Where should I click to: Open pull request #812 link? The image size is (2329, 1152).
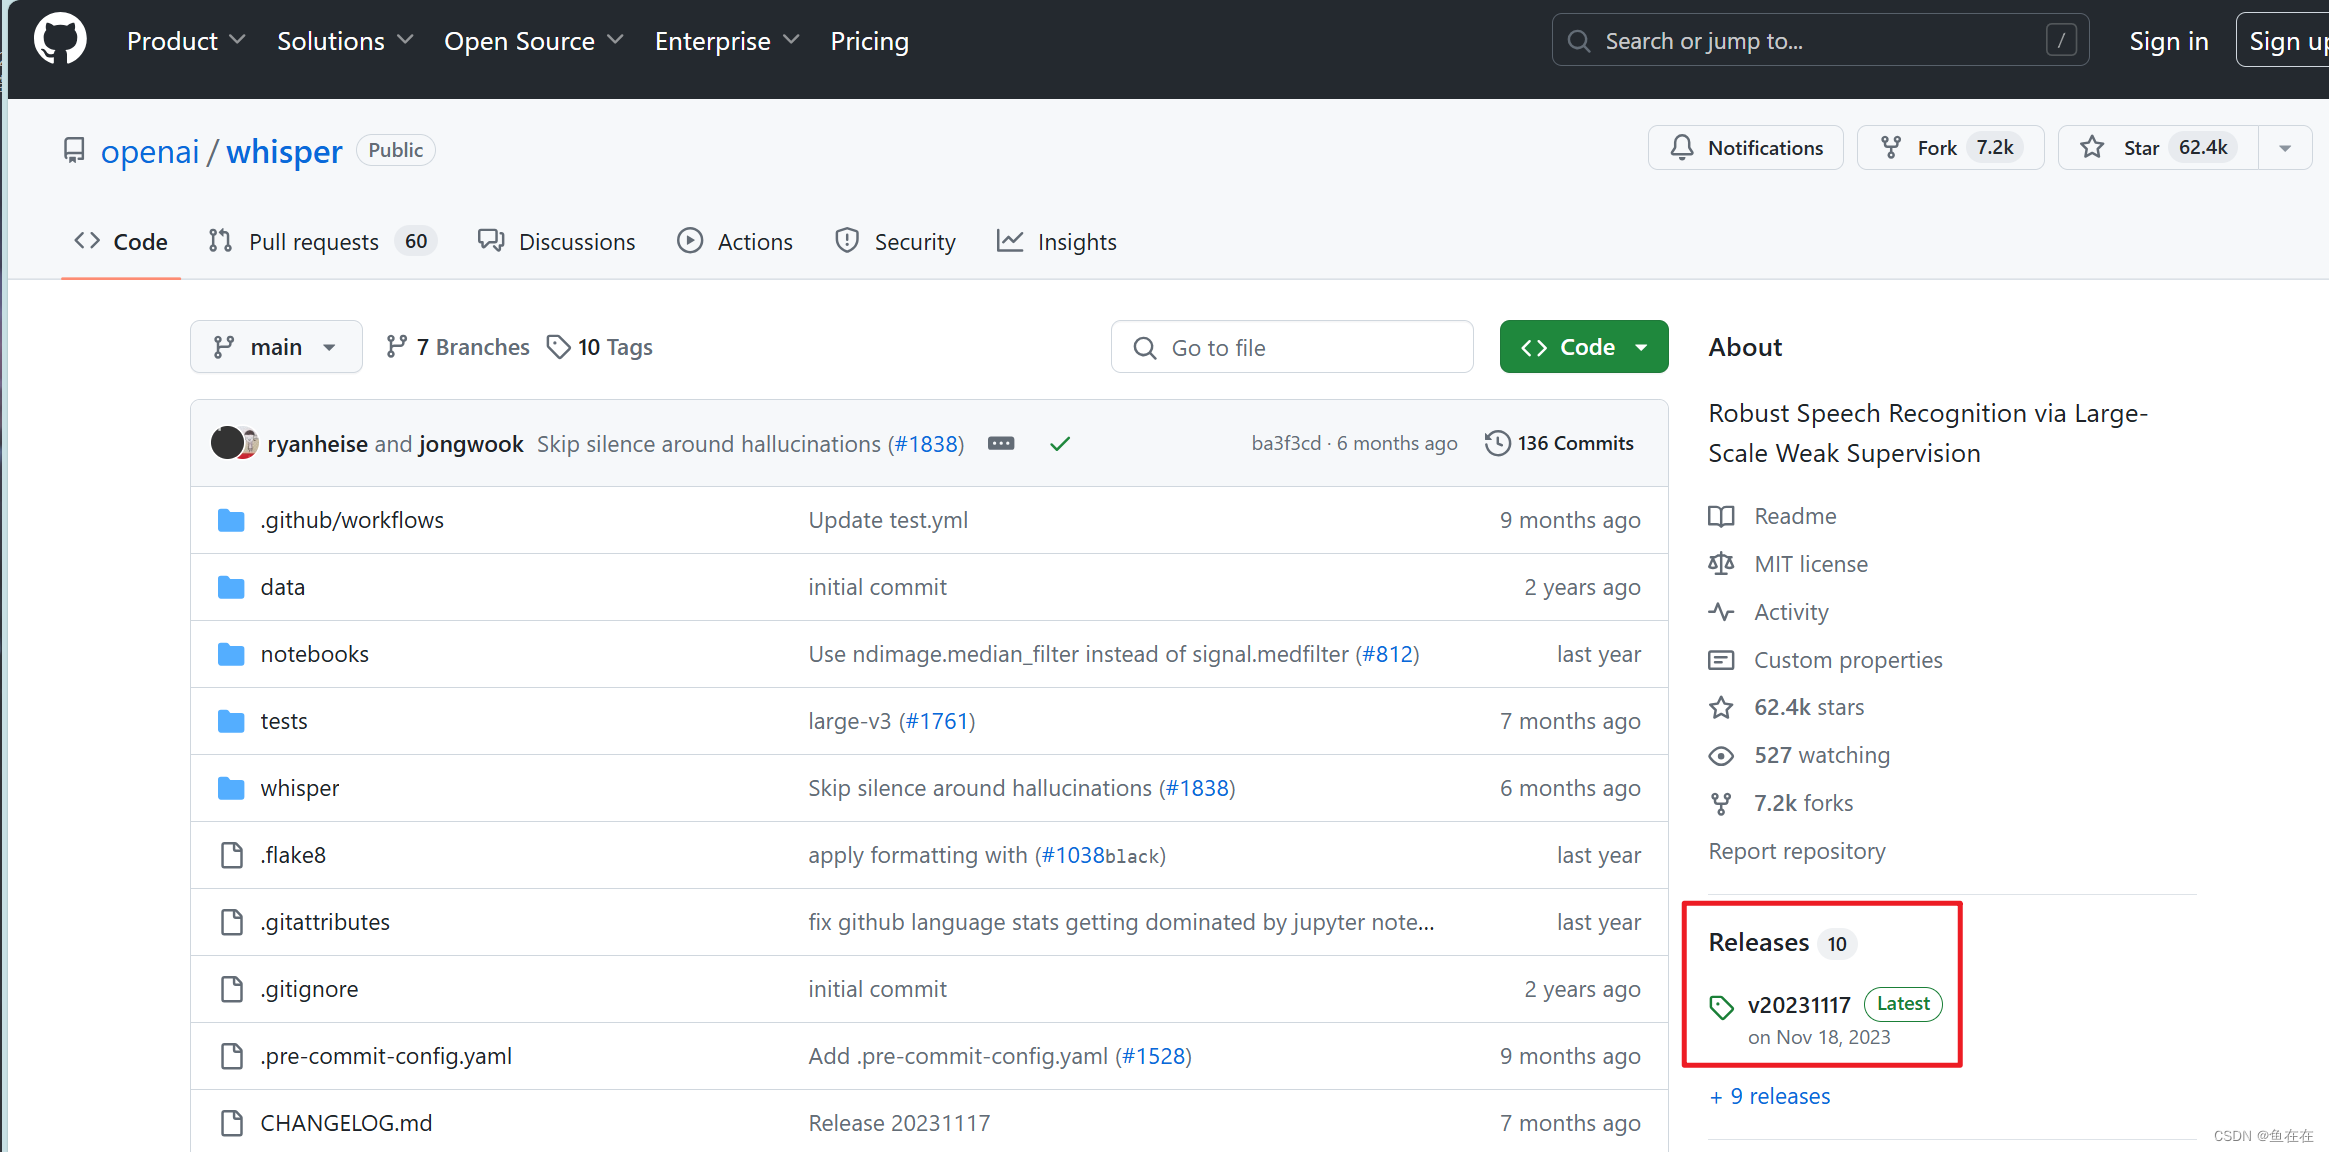(1387, 654)
